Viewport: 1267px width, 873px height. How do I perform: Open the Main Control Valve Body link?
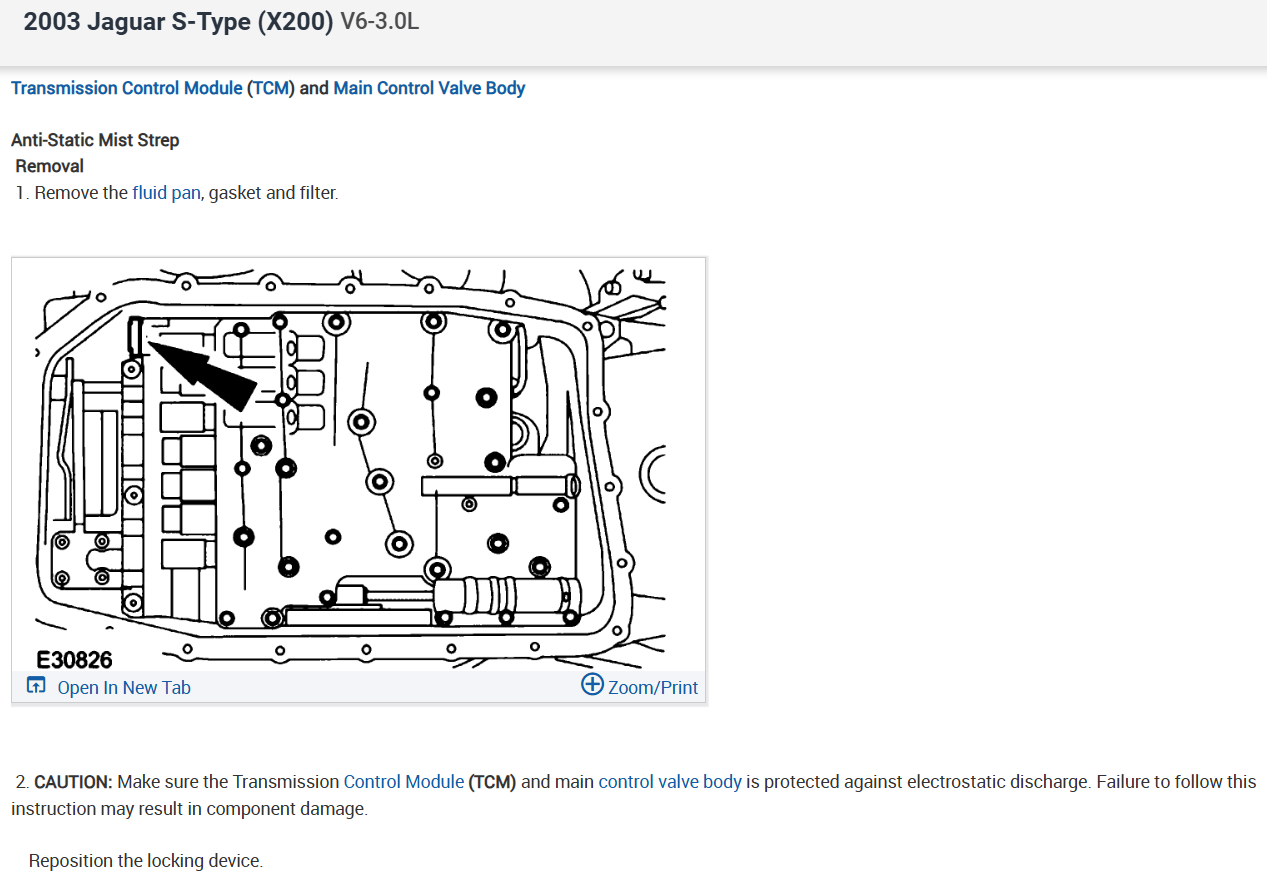(x=429, y=88)
